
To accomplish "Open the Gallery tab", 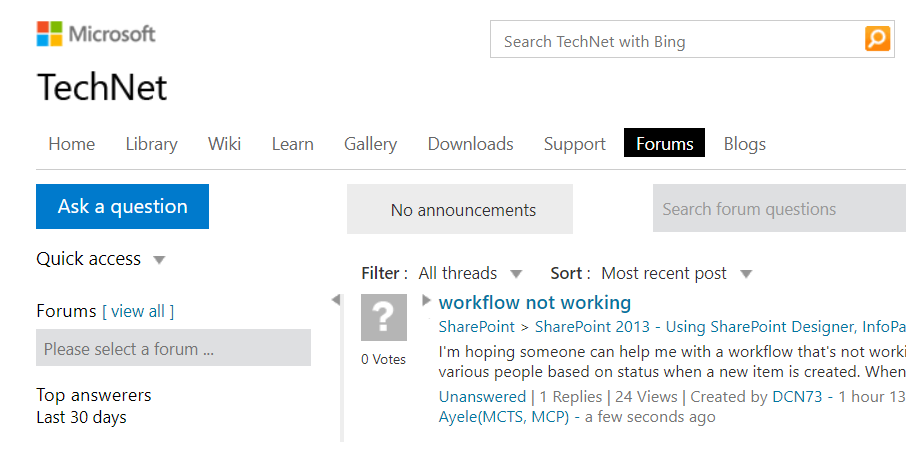I will coord(370,143).
